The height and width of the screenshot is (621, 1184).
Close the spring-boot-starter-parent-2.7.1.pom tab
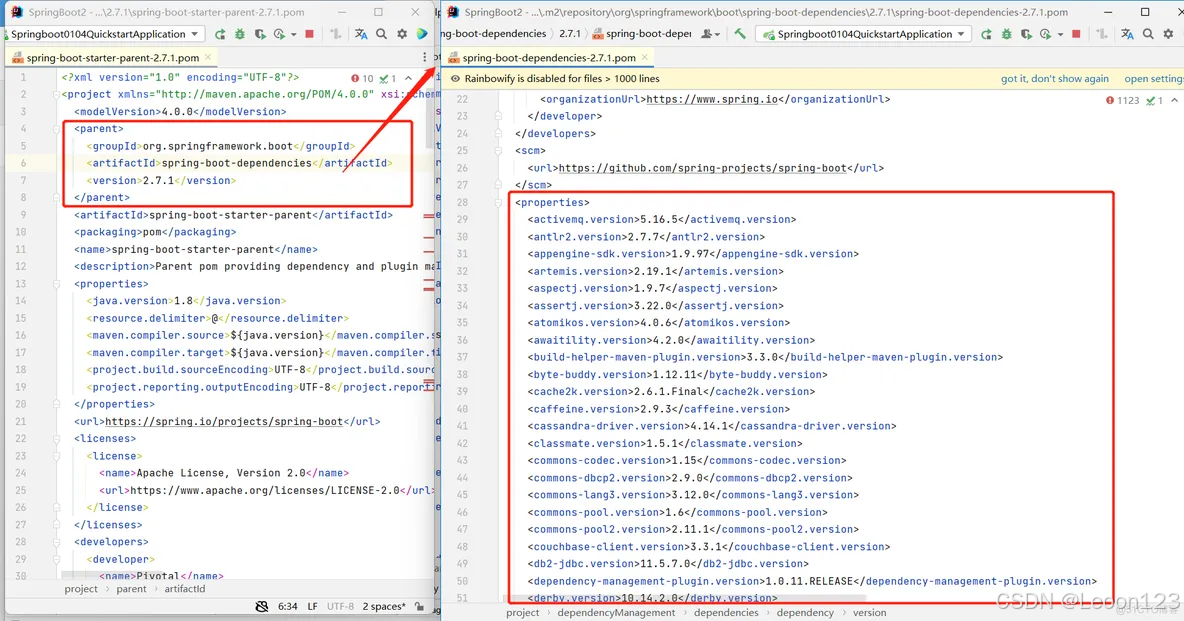[x=208, y=57]
